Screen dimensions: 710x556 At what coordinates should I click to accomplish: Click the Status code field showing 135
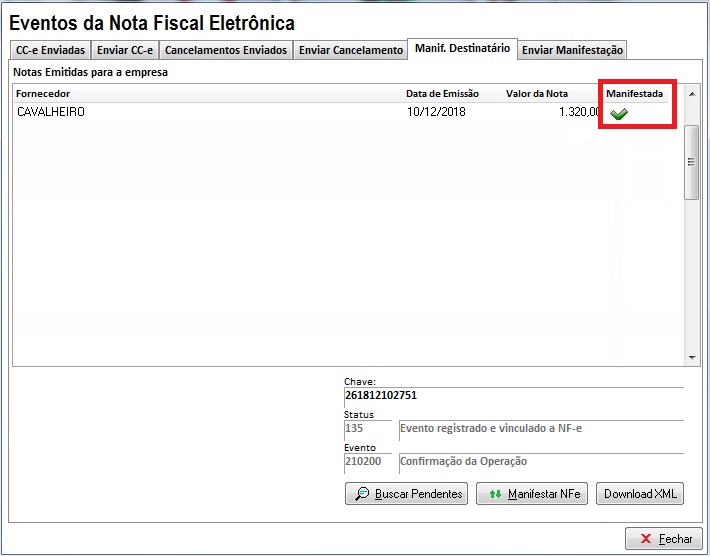(368, 429)
